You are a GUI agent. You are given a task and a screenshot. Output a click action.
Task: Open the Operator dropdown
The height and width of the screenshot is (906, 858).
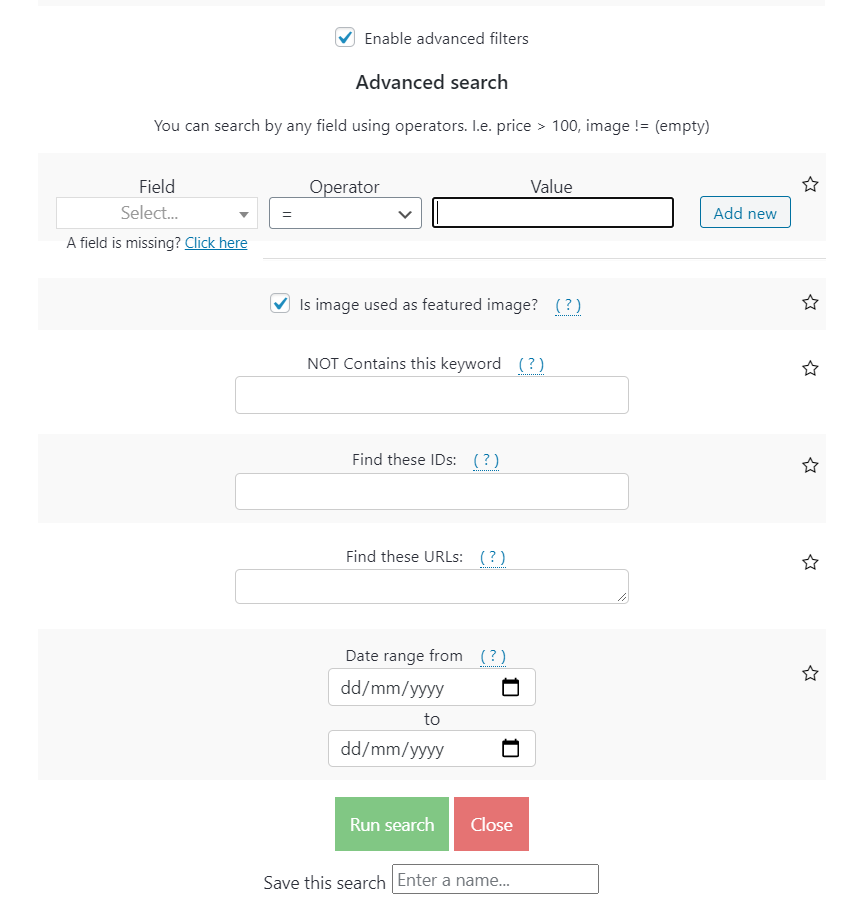click(x=345, y=213)
